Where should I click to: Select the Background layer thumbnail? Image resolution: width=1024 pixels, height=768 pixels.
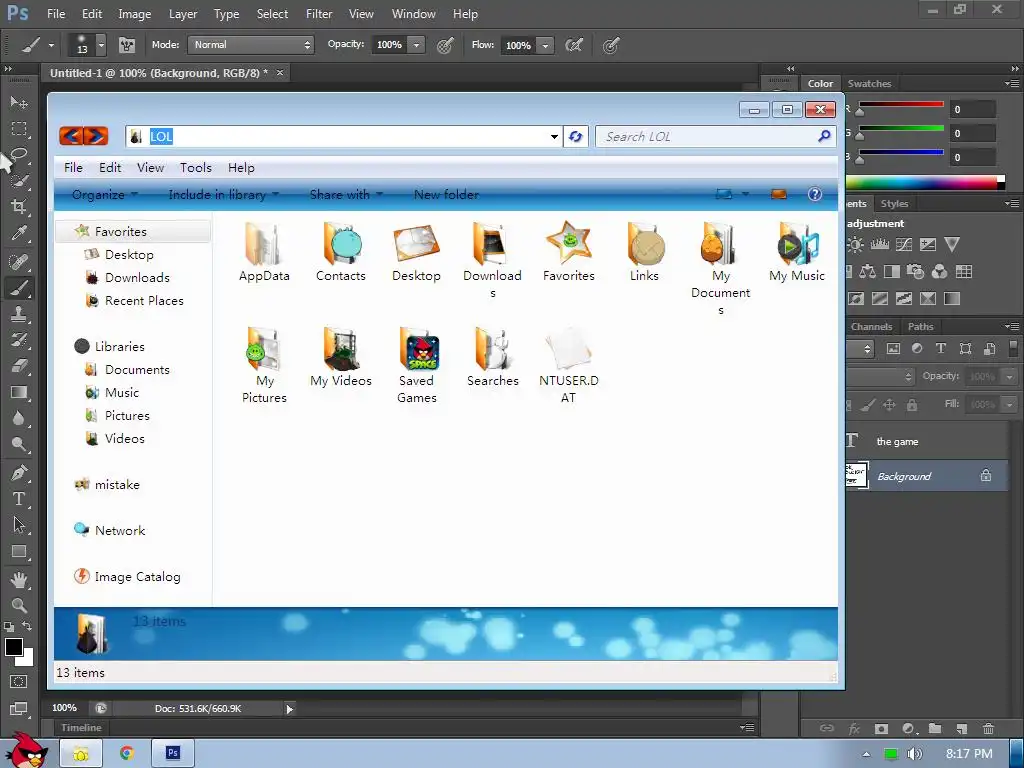click(856, 475)
